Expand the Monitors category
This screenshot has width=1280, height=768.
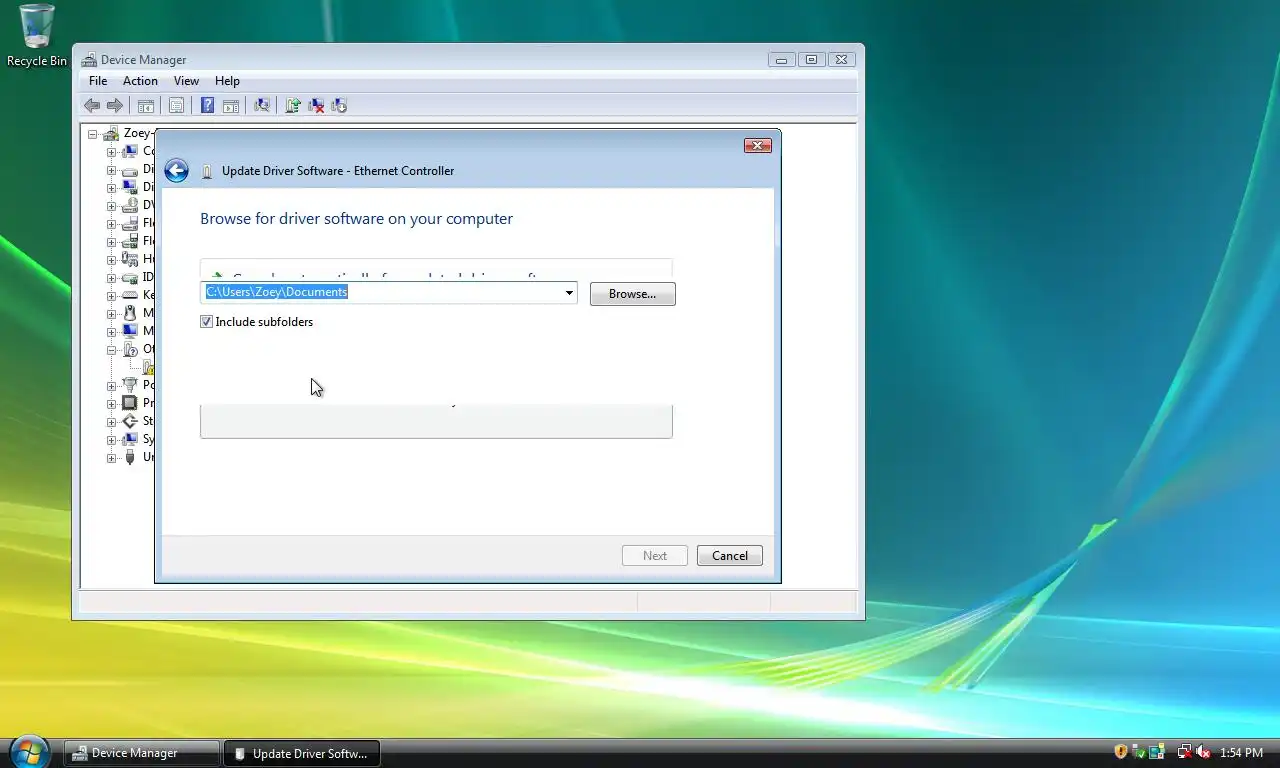pyautogui.click(x=111, y=332)
